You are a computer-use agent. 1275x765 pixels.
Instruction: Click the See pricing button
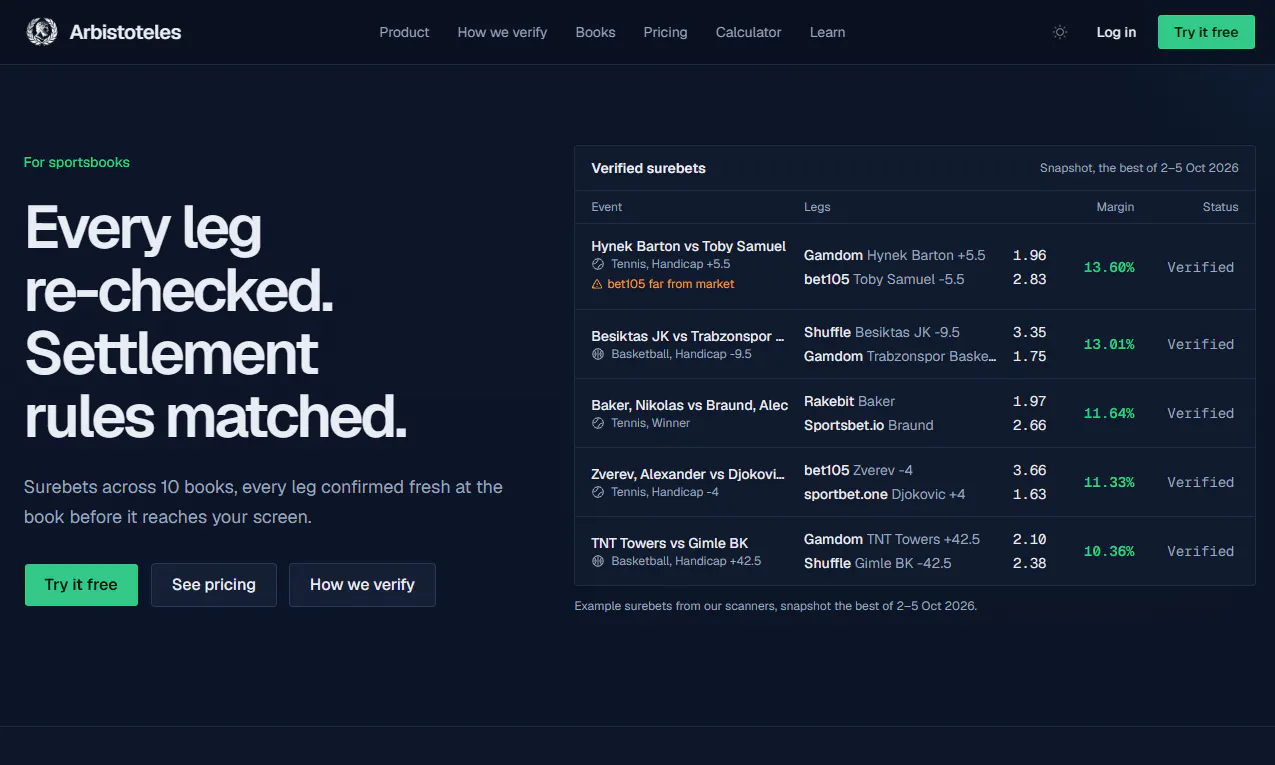pos(214,585)
